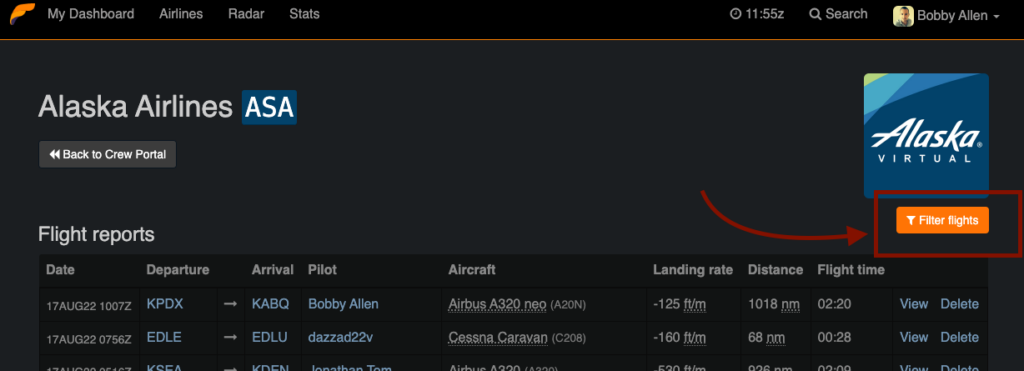
Task: Click the 11:55z clock indicator
Action: 757,14
